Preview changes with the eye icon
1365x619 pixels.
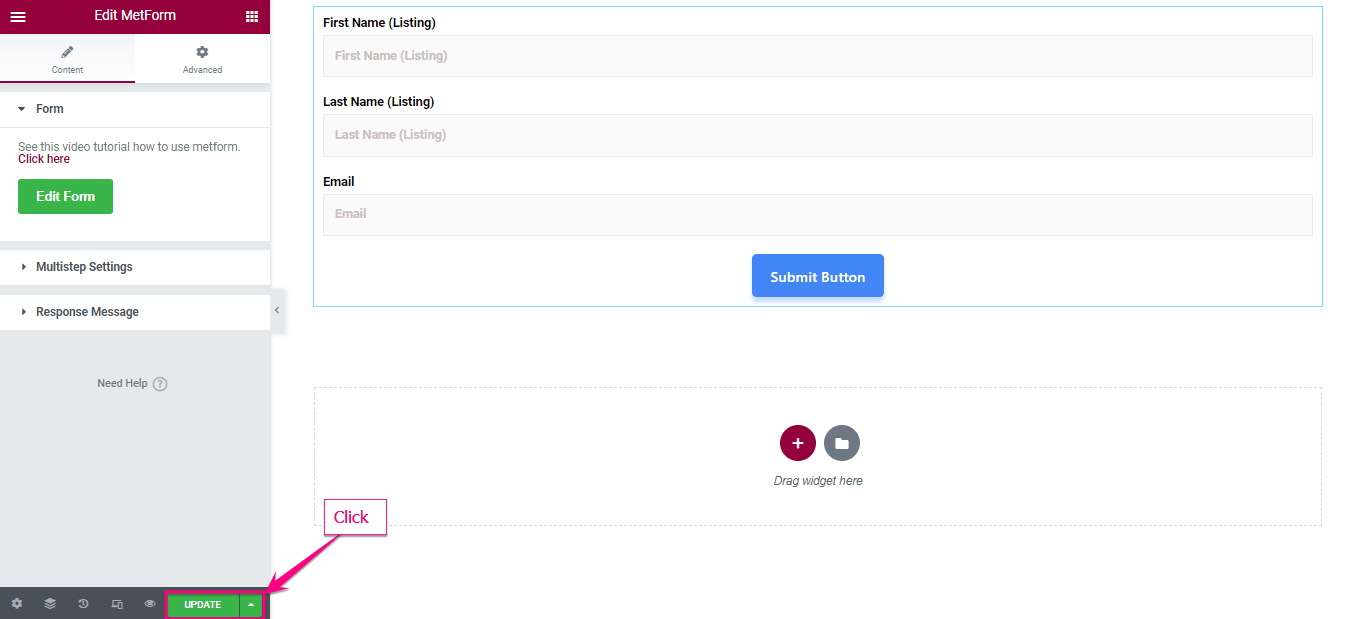[x=150, y=604]
